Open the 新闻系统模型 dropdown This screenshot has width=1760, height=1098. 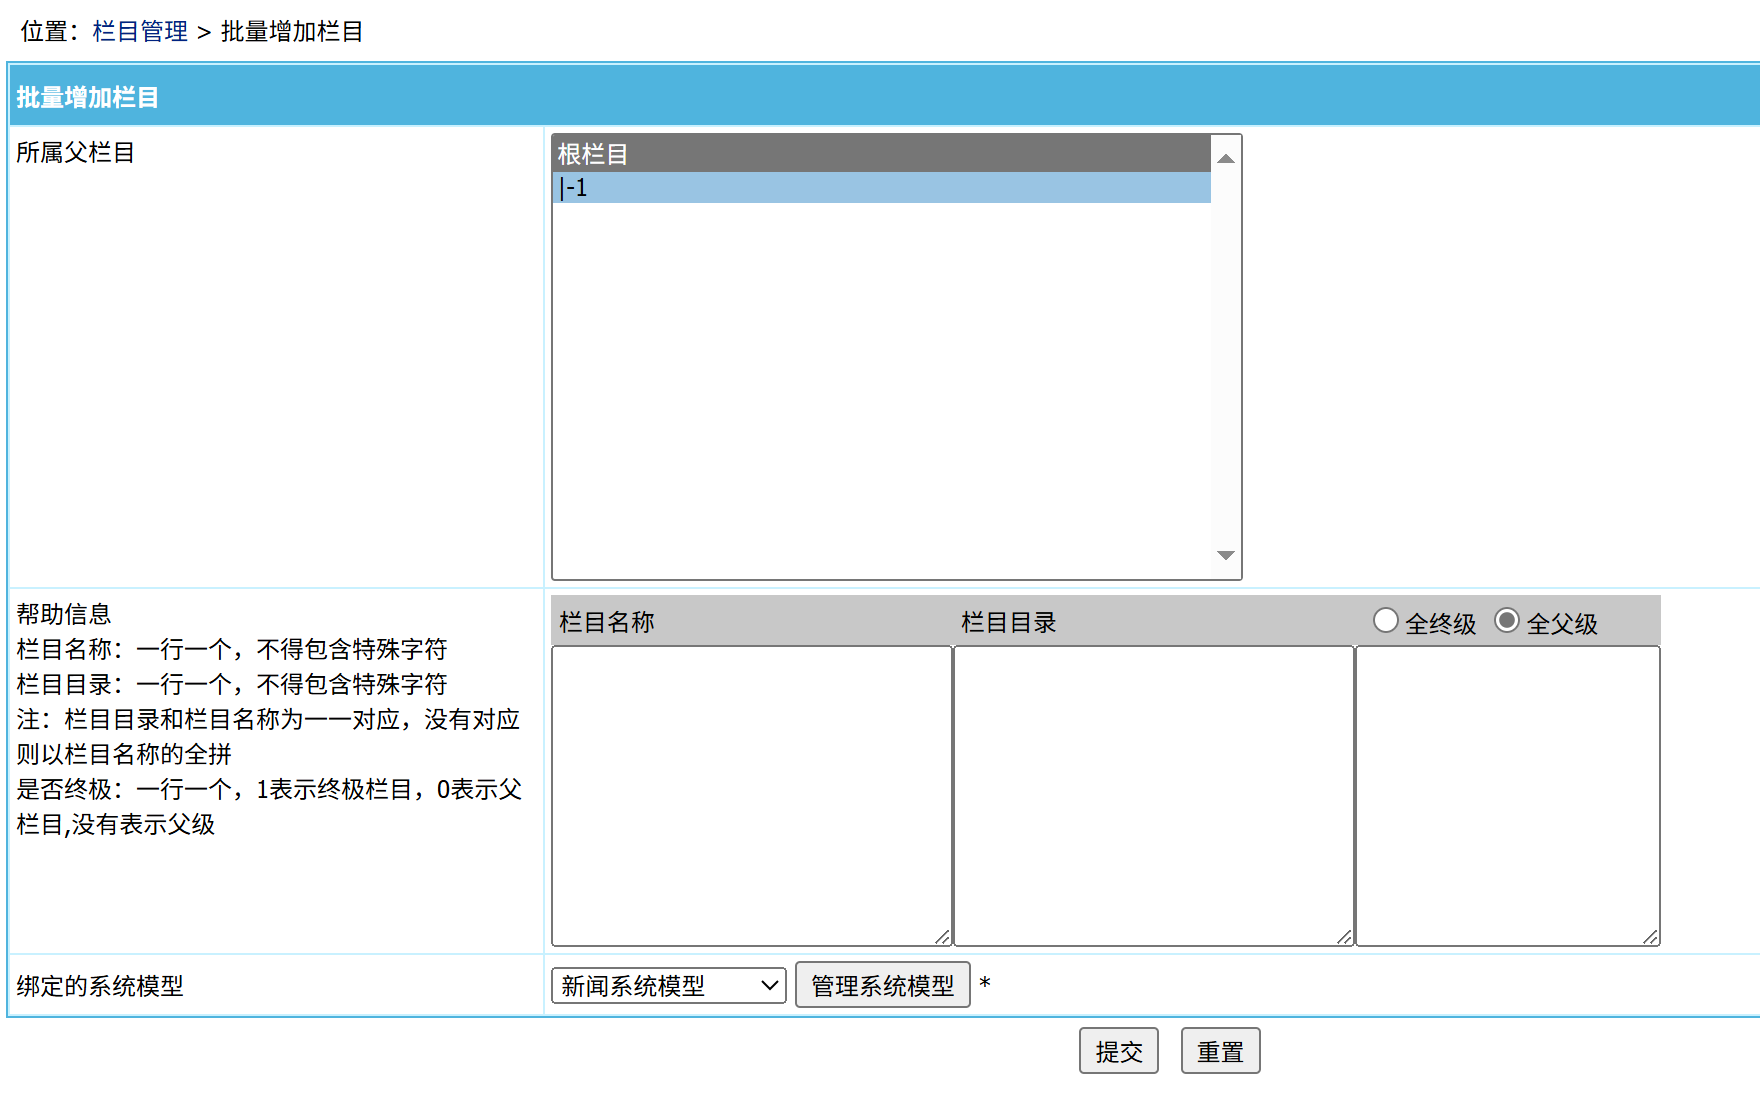click(x=668, y=986)
